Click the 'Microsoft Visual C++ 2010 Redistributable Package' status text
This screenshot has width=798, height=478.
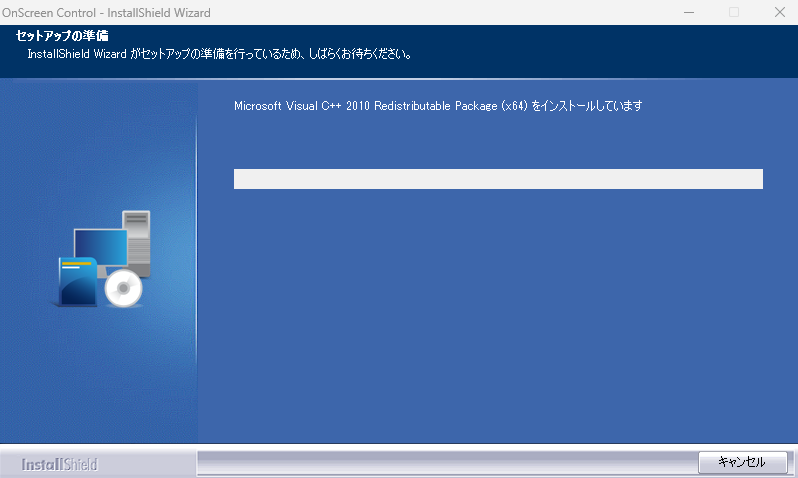[x=438, y=106]
